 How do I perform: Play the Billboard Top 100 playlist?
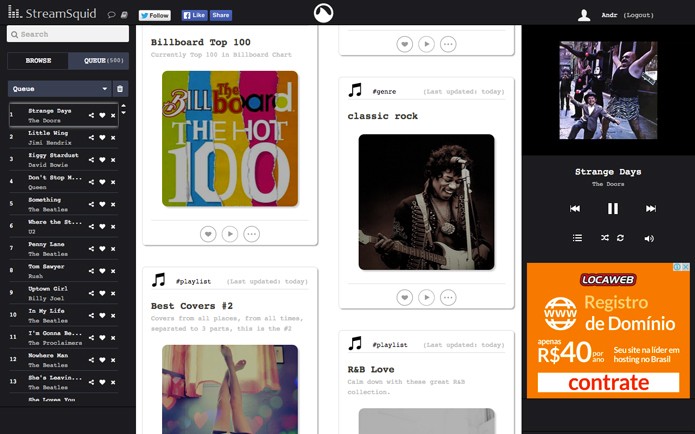point(230,234)
